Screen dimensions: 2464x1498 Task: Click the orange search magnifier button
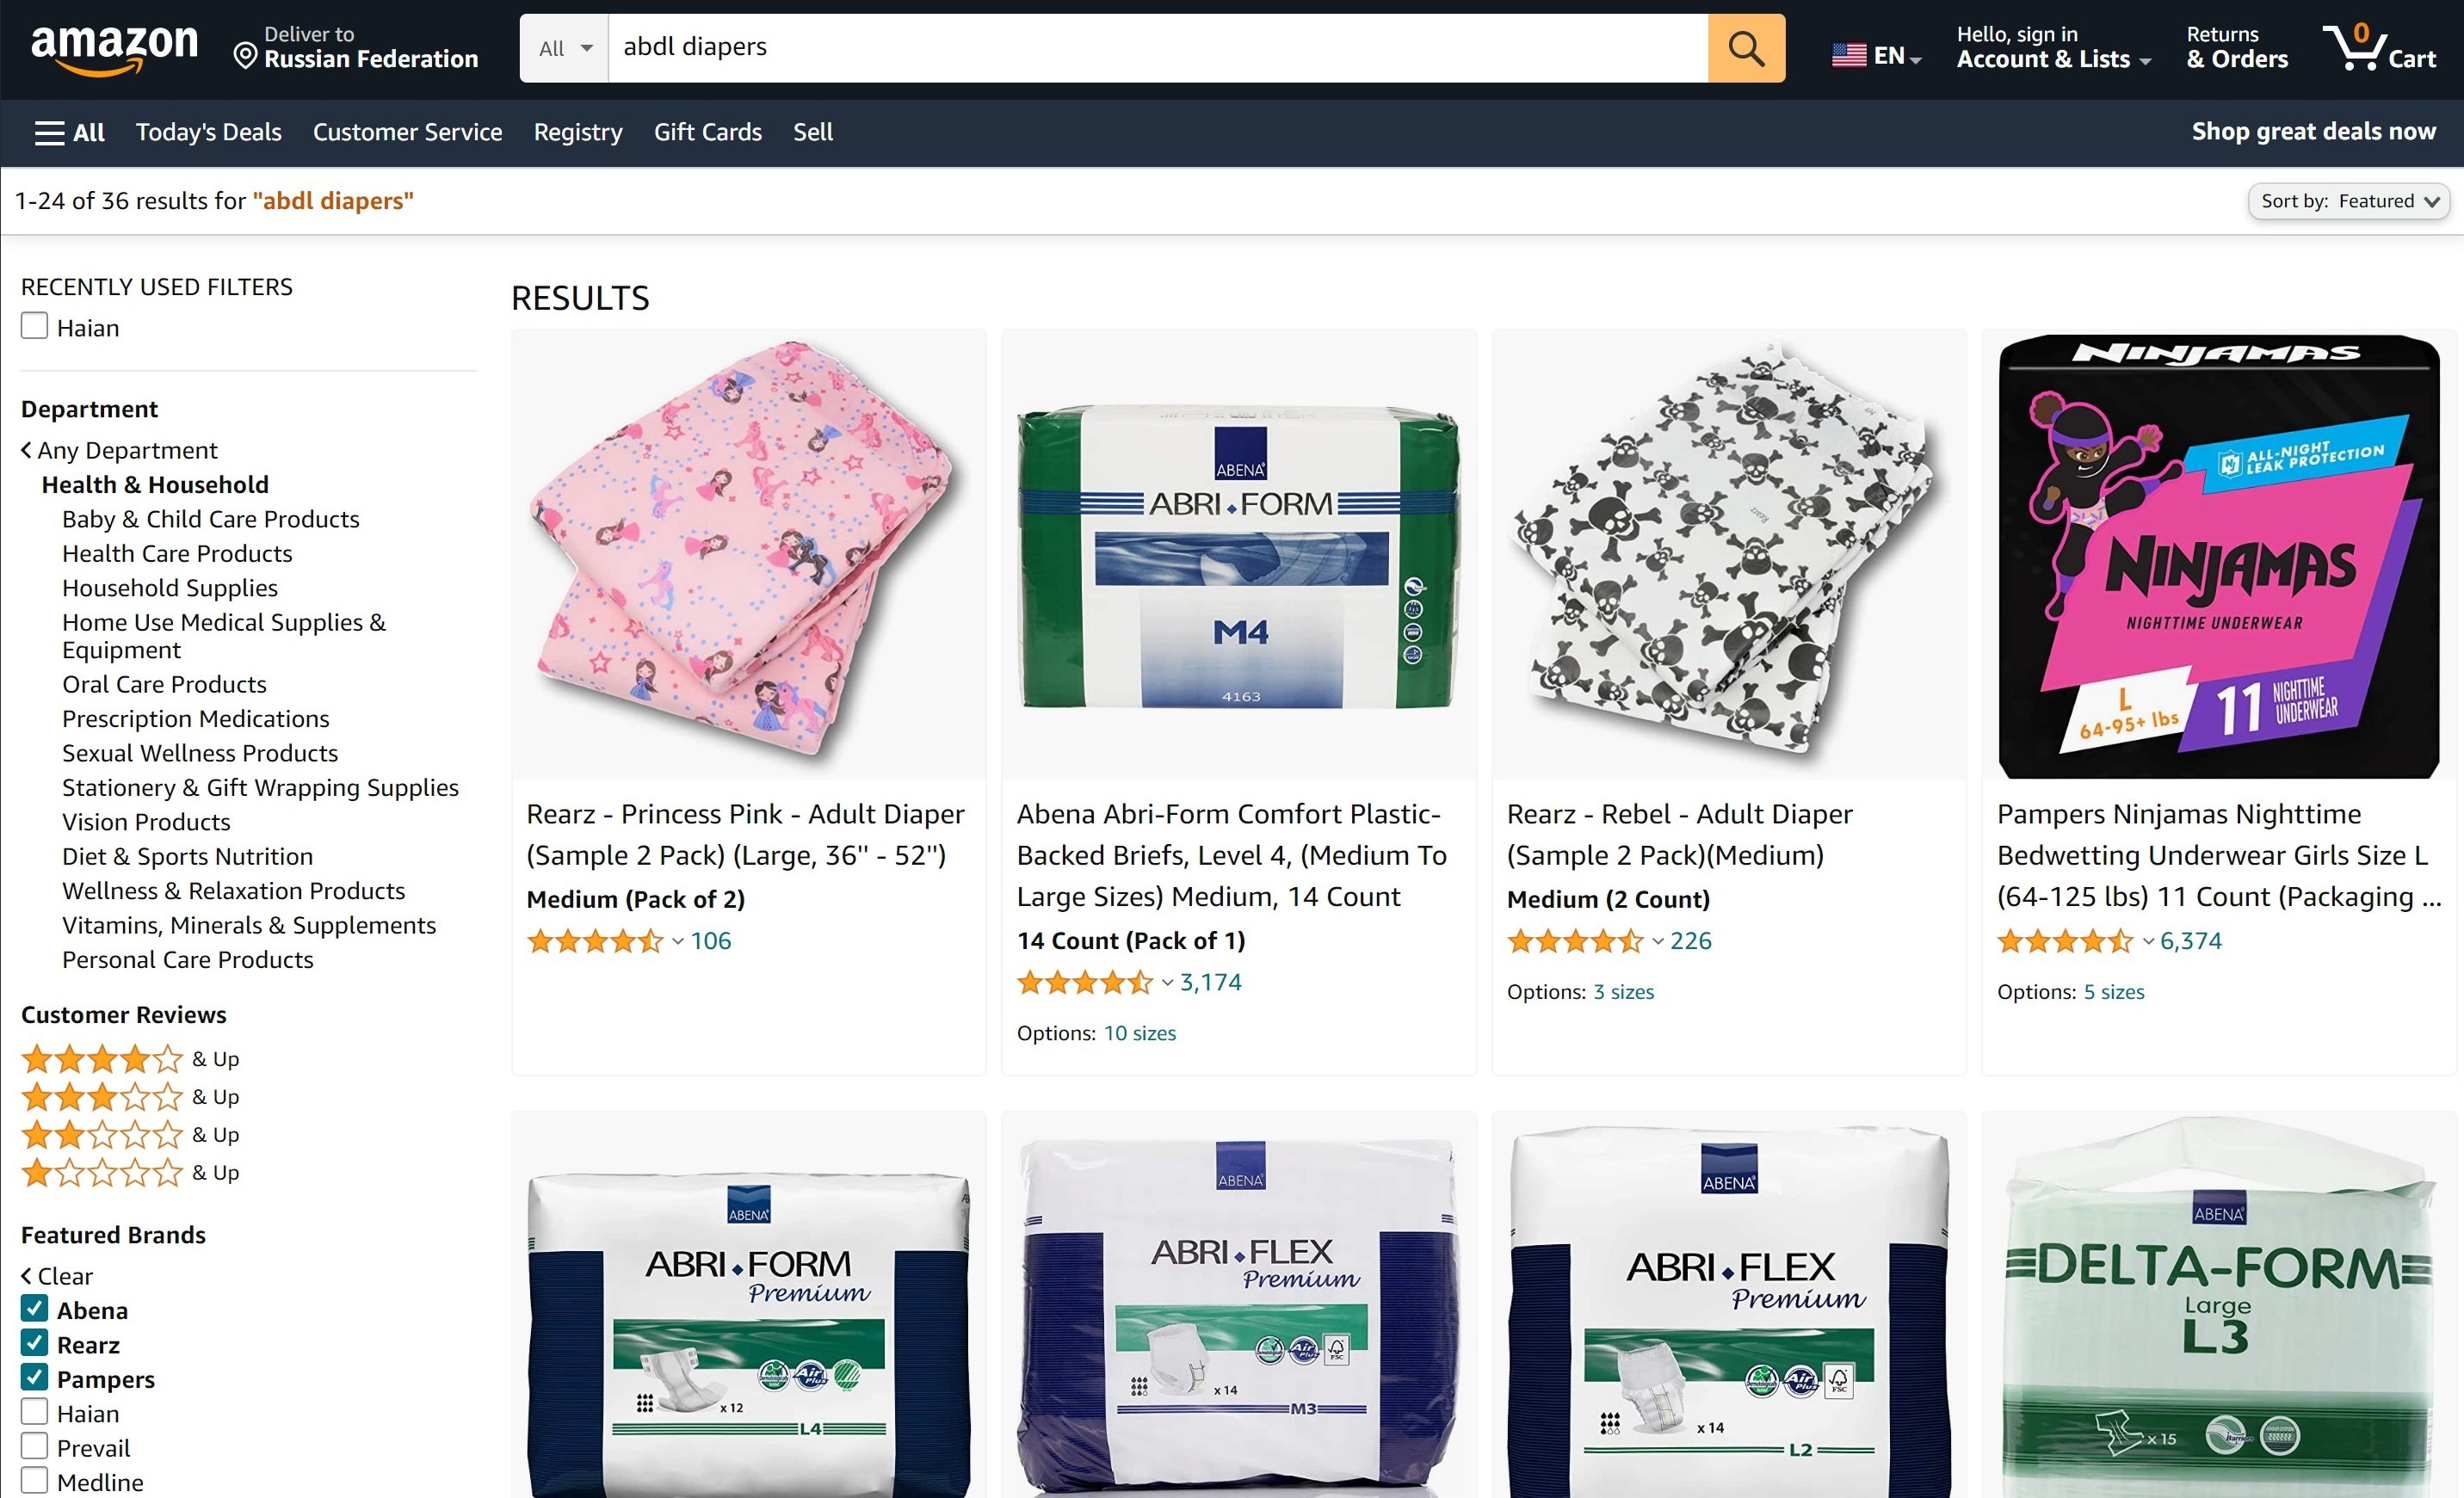pos(1746,48)
